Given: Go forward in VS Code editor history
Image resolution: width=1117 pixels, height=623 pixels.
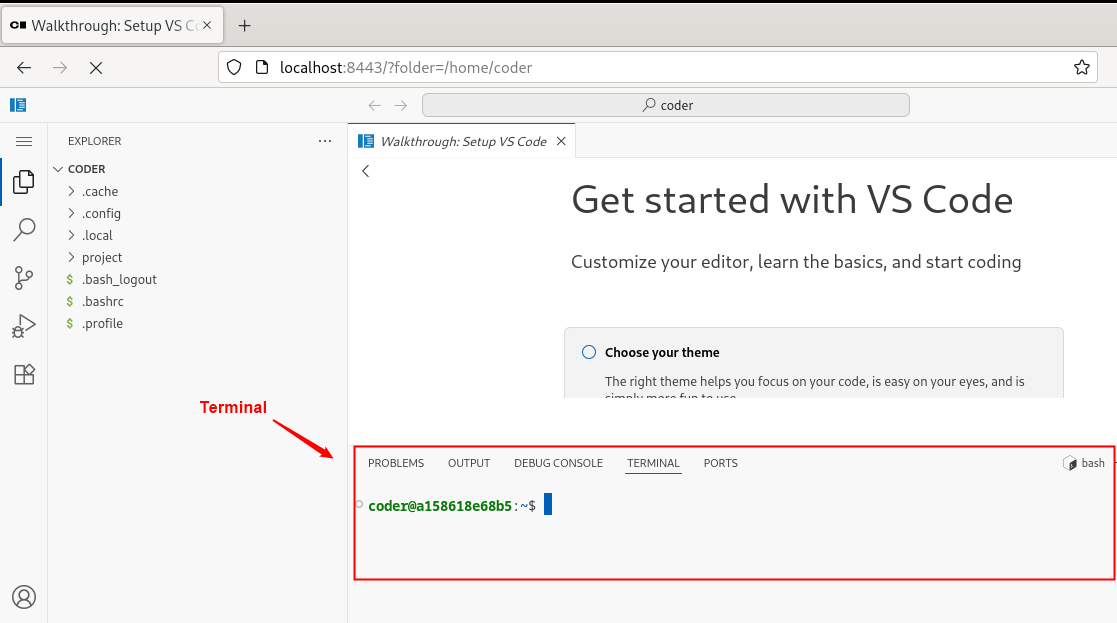Looking at the screenshot, I should (401, 105).
